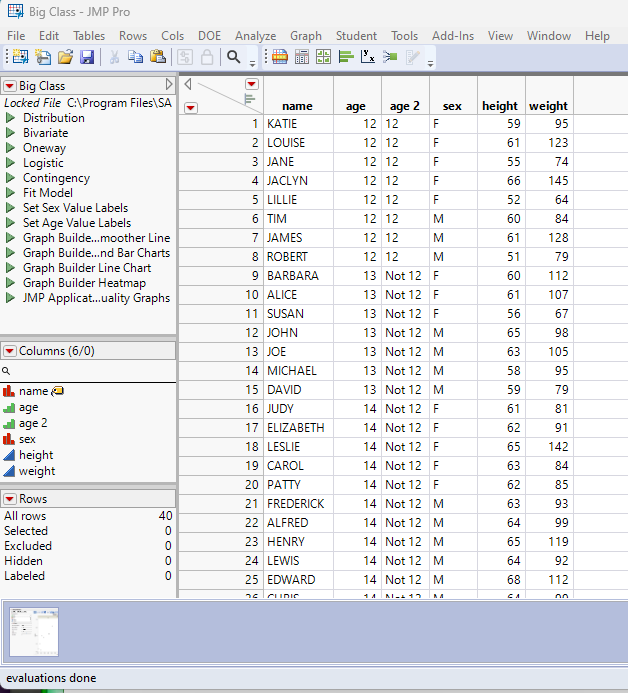Viewport: 628px width, 693px height.
Task: Open the Tables menu
Action: pyautogui.click(x=89, y=36)
